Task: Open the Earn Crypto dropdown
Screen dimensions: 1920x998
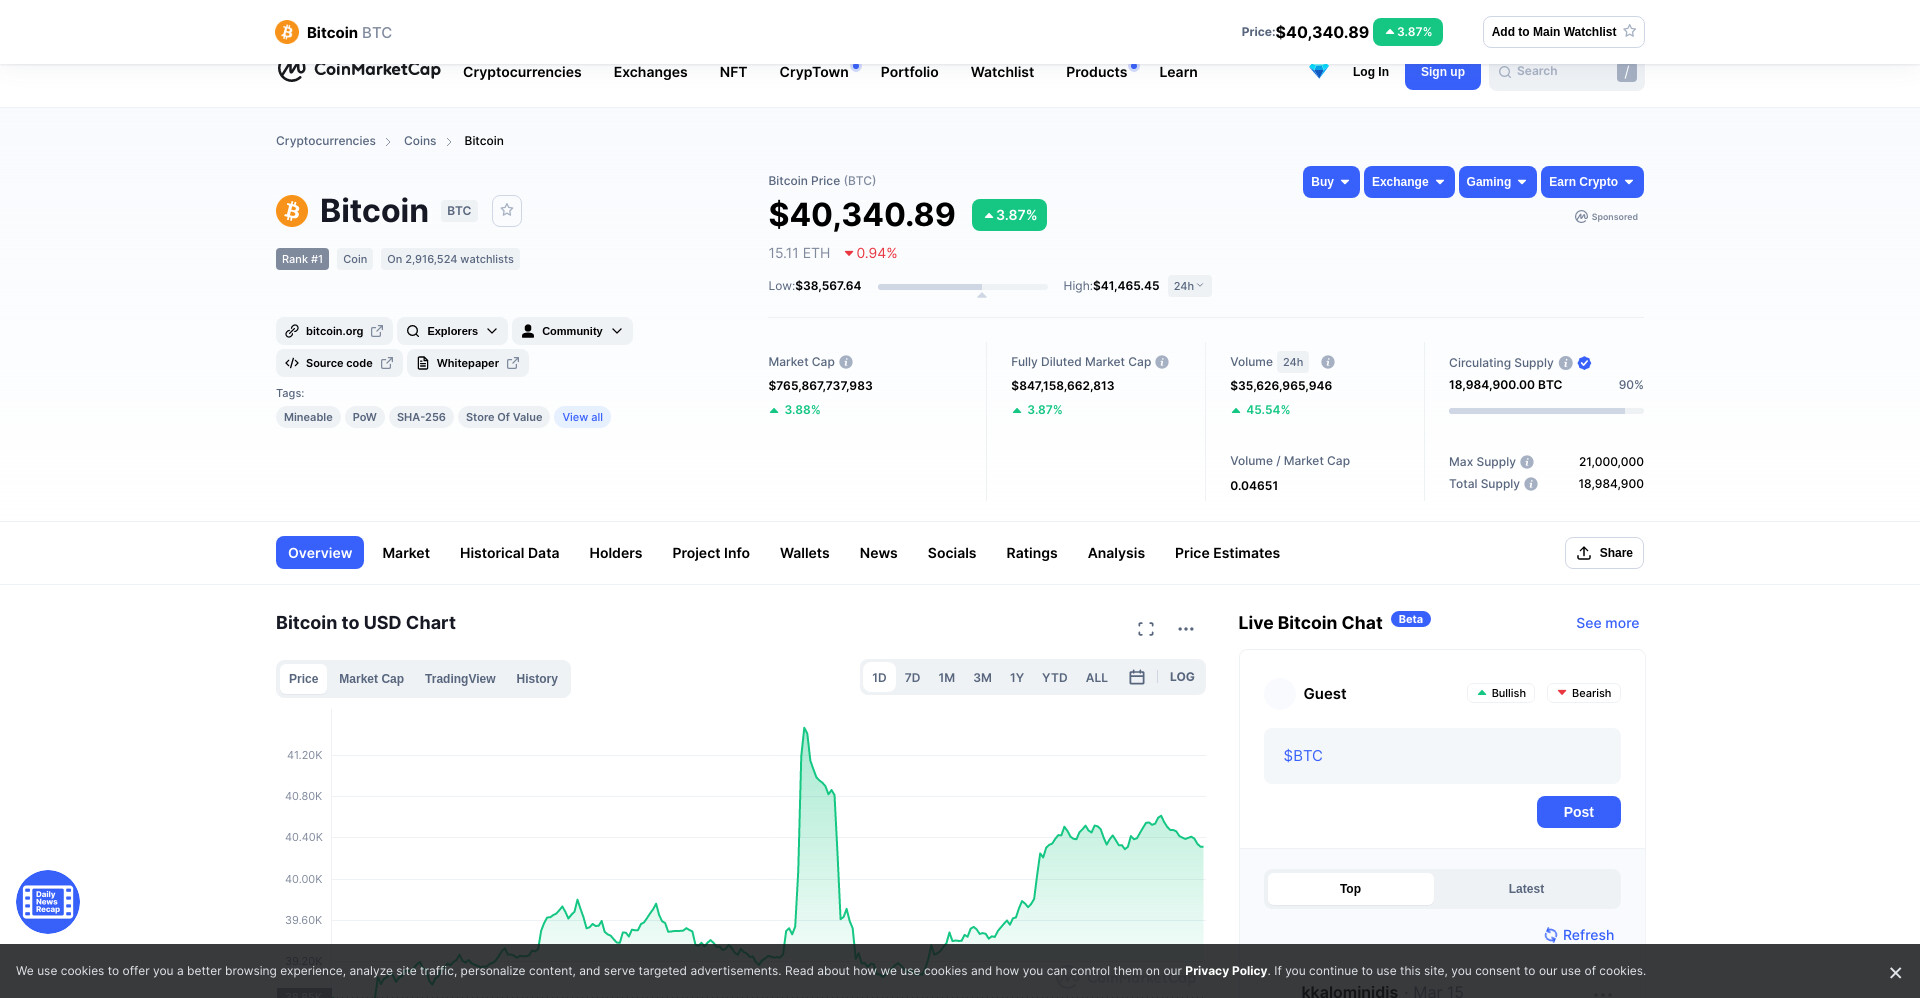Action: point(1592,182)
